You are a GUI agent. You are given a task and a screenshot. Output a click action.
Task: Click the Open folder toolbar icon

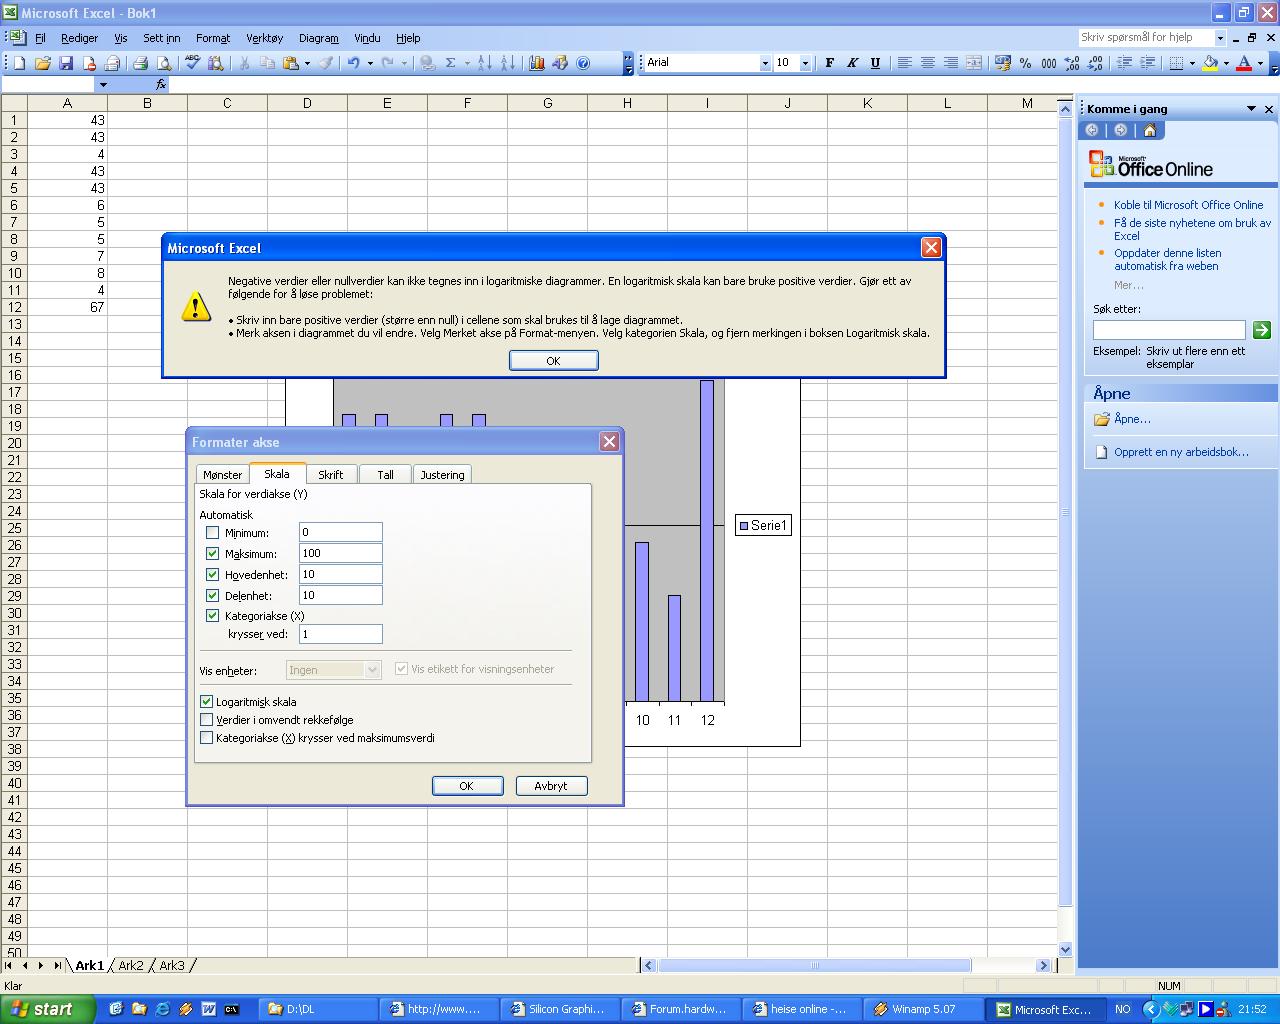coord(42,63)
